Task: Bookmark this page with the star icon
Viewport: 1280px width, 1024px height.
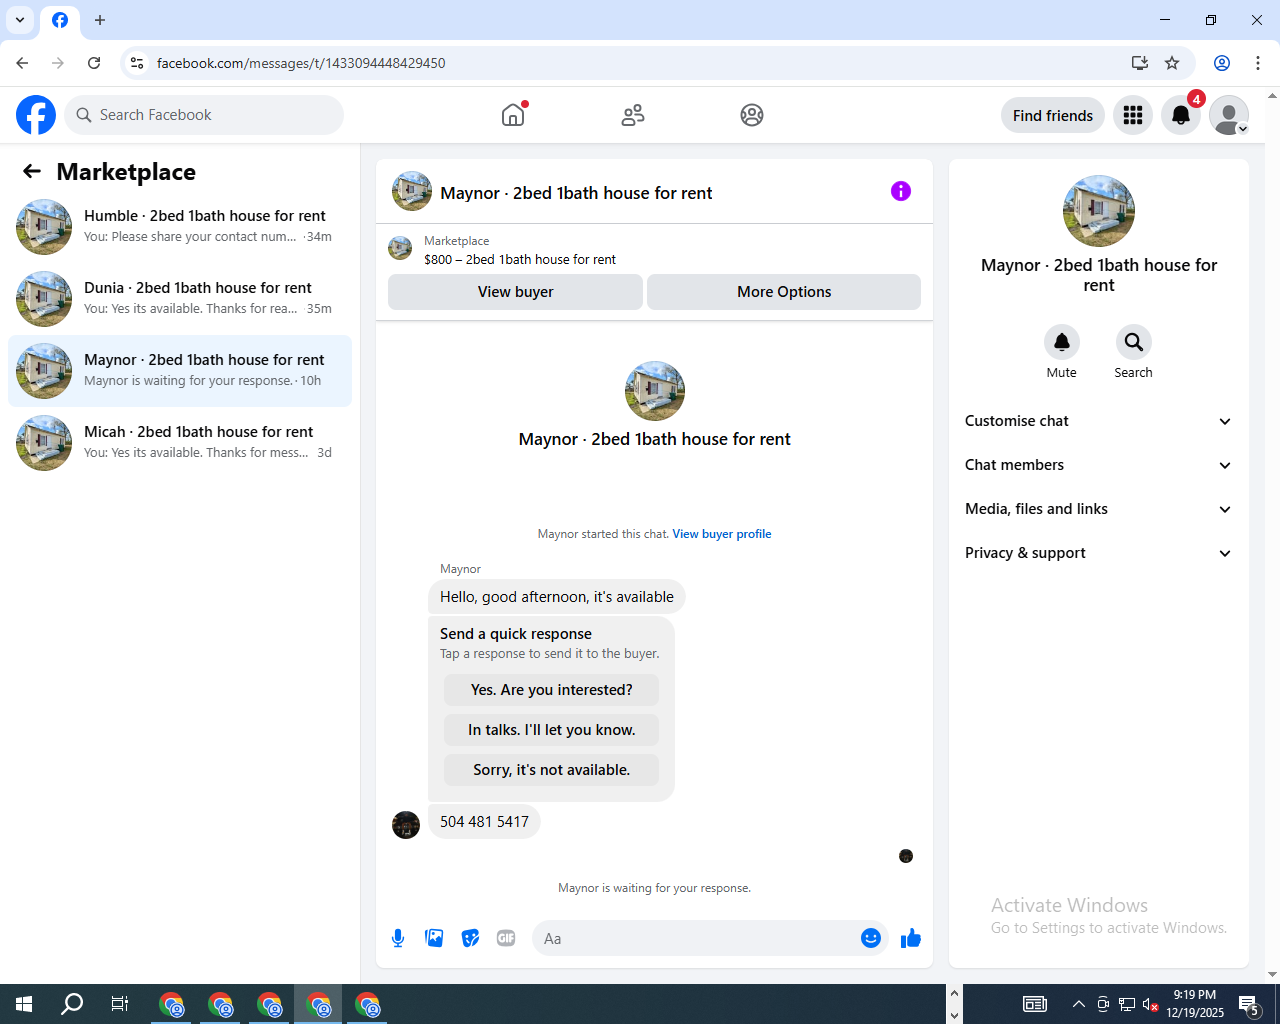Action: point(1172,63)
